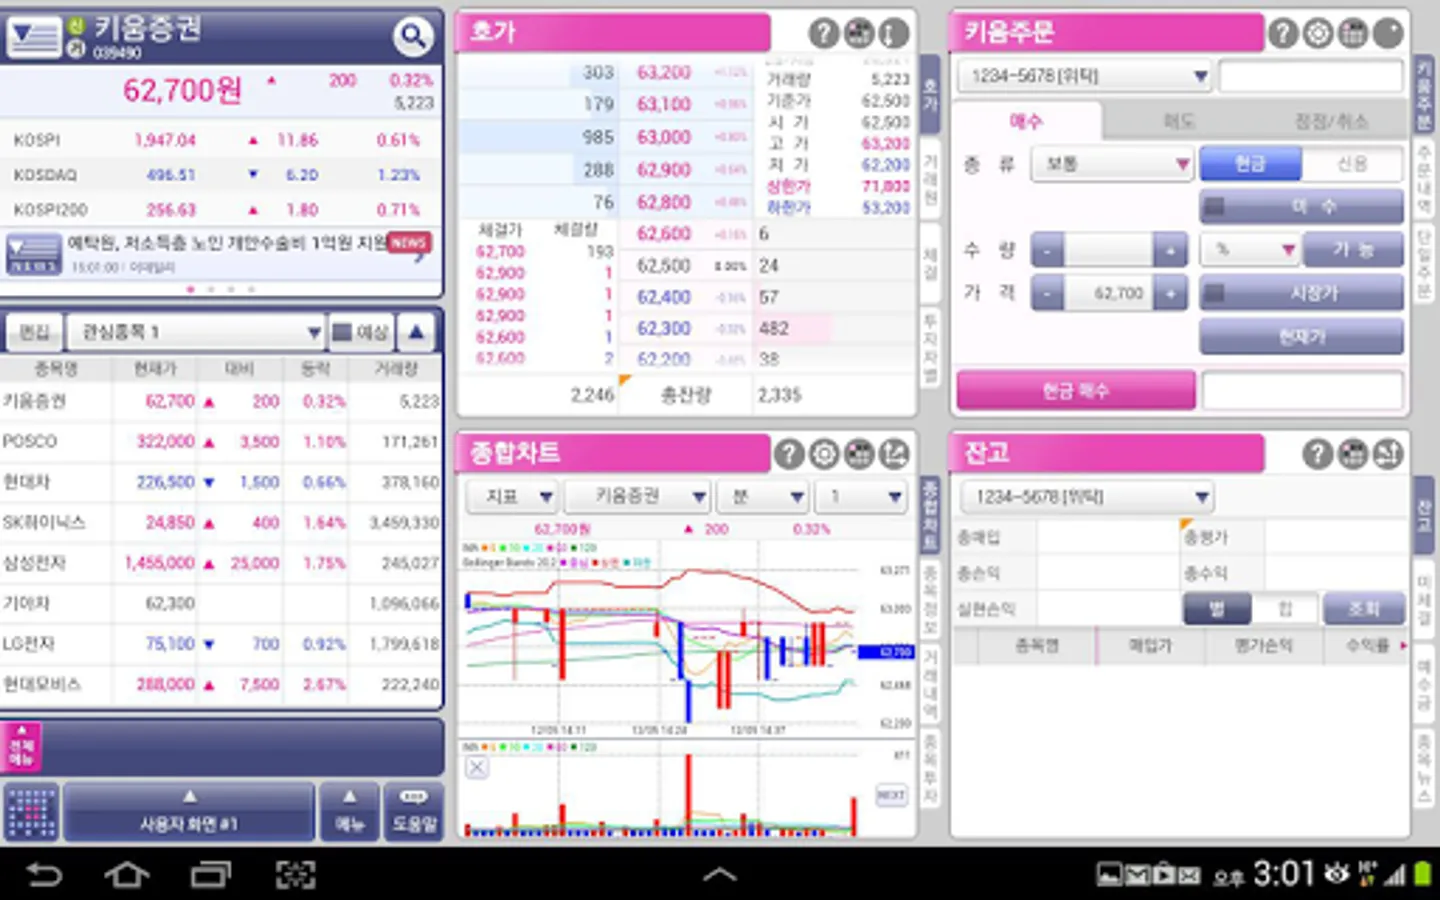The height and width of the screenshot is (900, 1440).
Task: Select 합 toggle in 잔고 panel
Action: point(1285,608)
